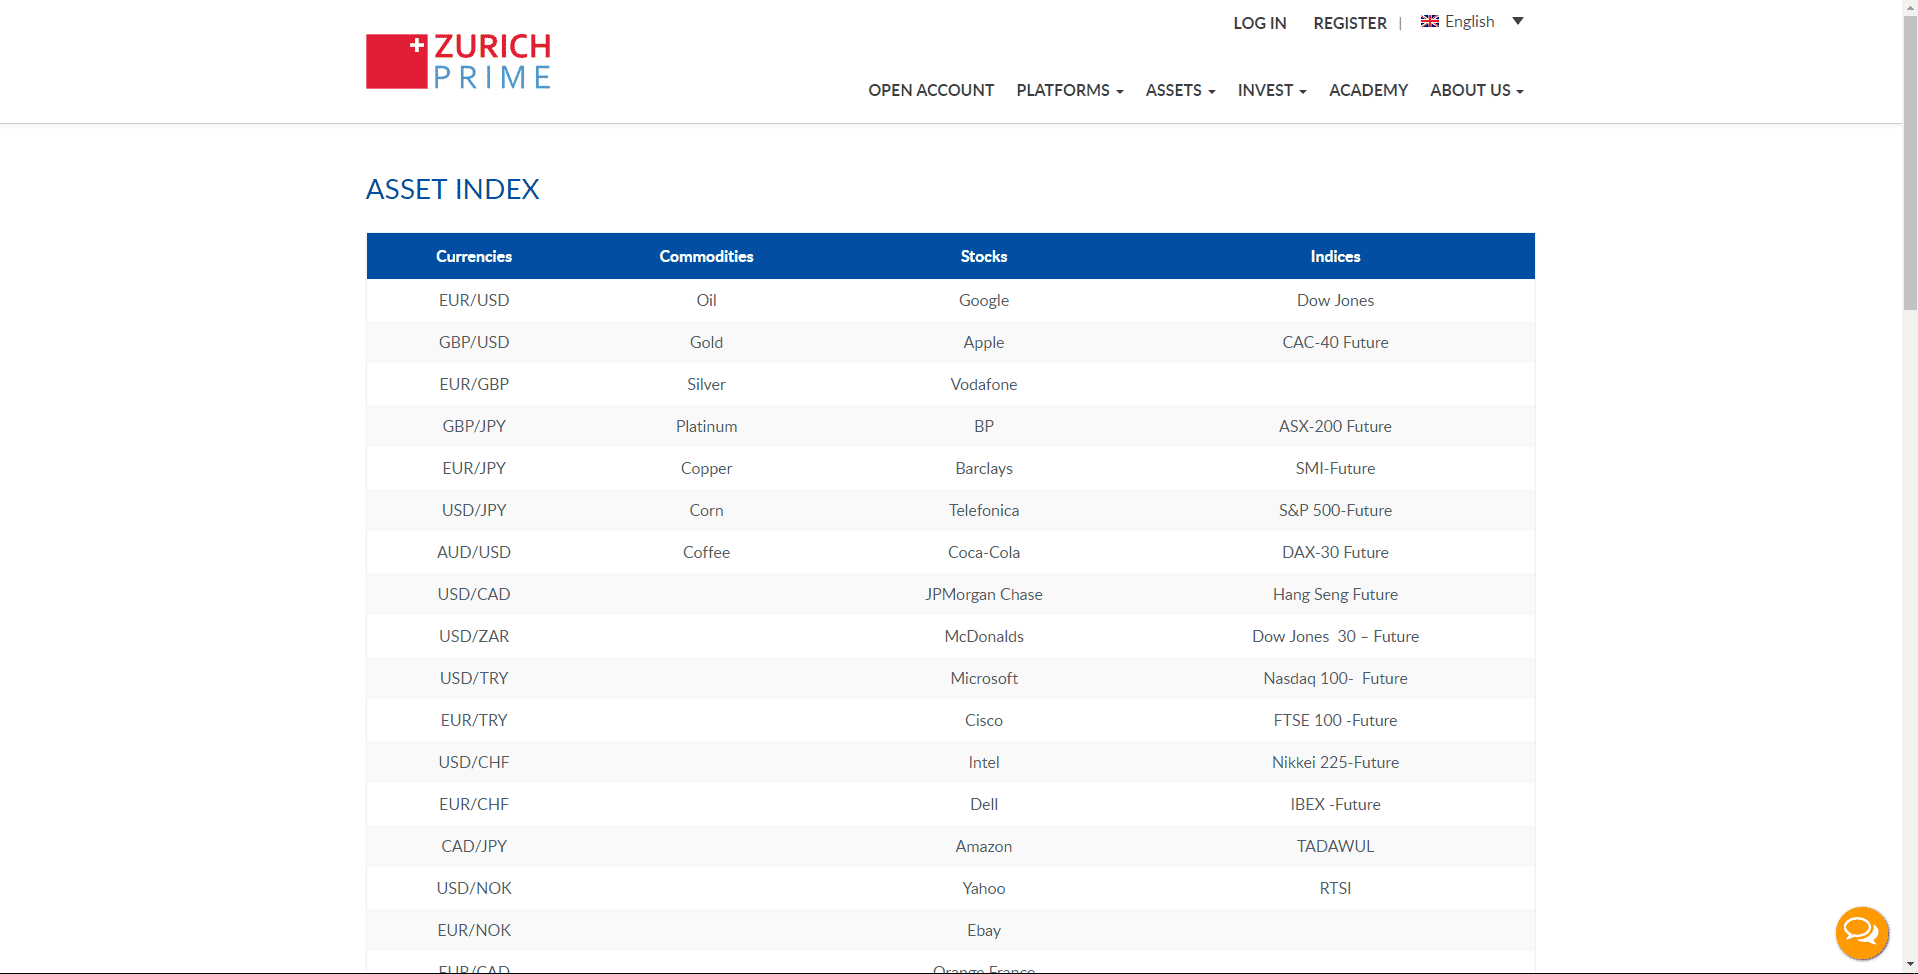This screenshot has width=1918, height=974.
Task: Open the PLATFORMS dropdown
Action: tap(1068, 90)
